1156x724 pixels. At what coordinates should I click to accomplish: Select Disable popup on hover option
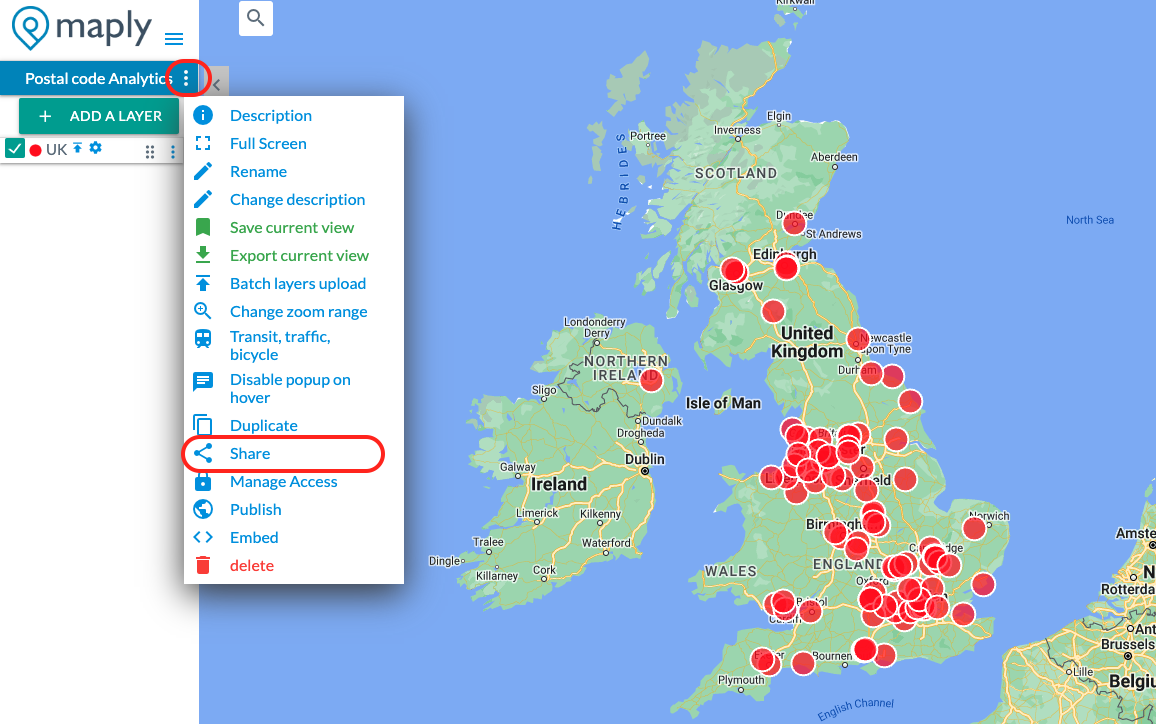(x=290, y=389)
